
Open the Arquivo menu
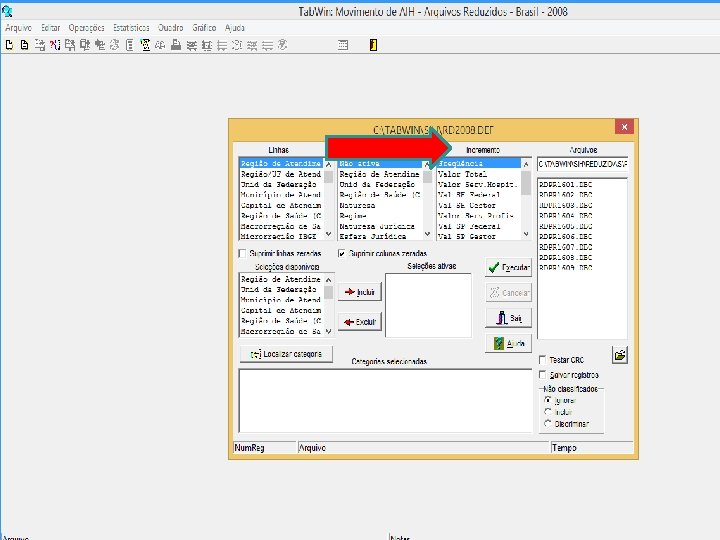pos(18,28)
